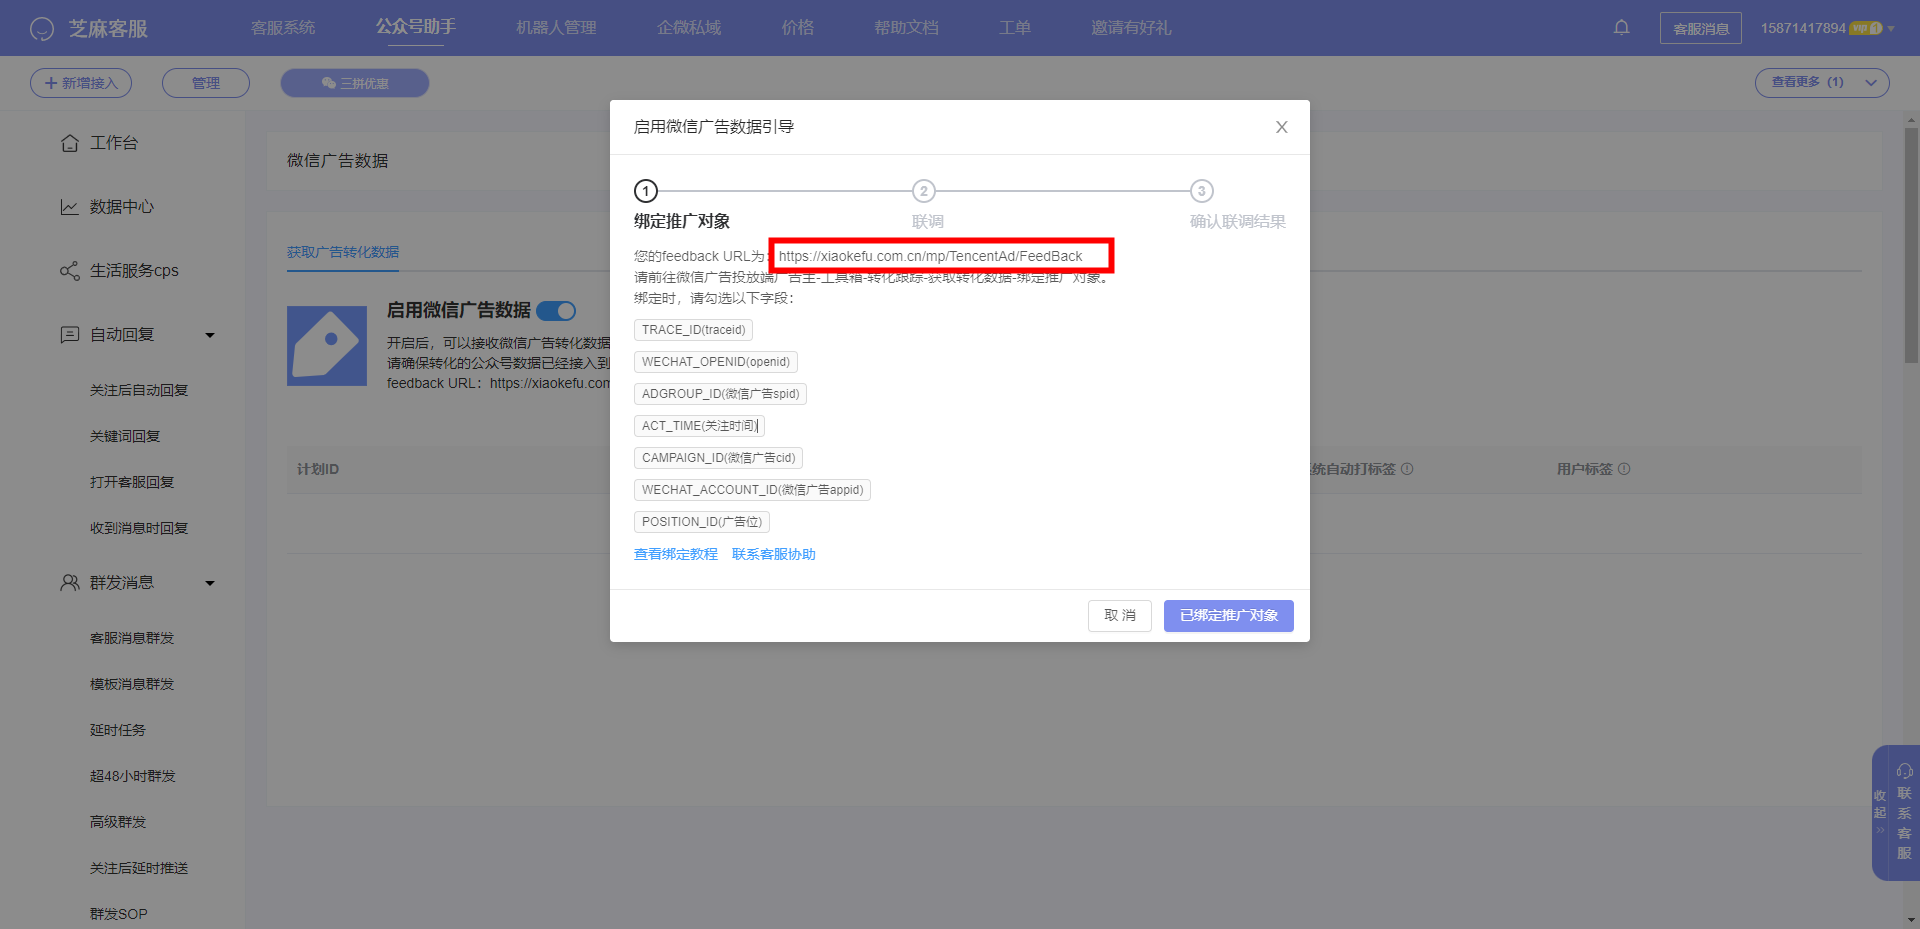Open the 企微私域 top menu
1920x929 pixels.
(x=689, y=28)
